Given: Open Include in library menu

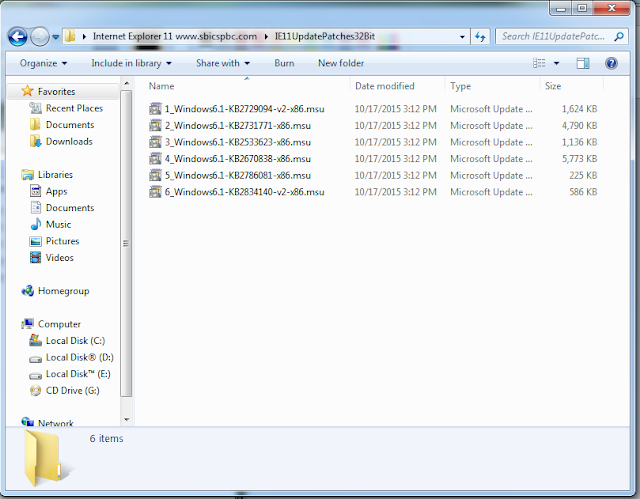Looking at the screenshot, I should (131, 63).
